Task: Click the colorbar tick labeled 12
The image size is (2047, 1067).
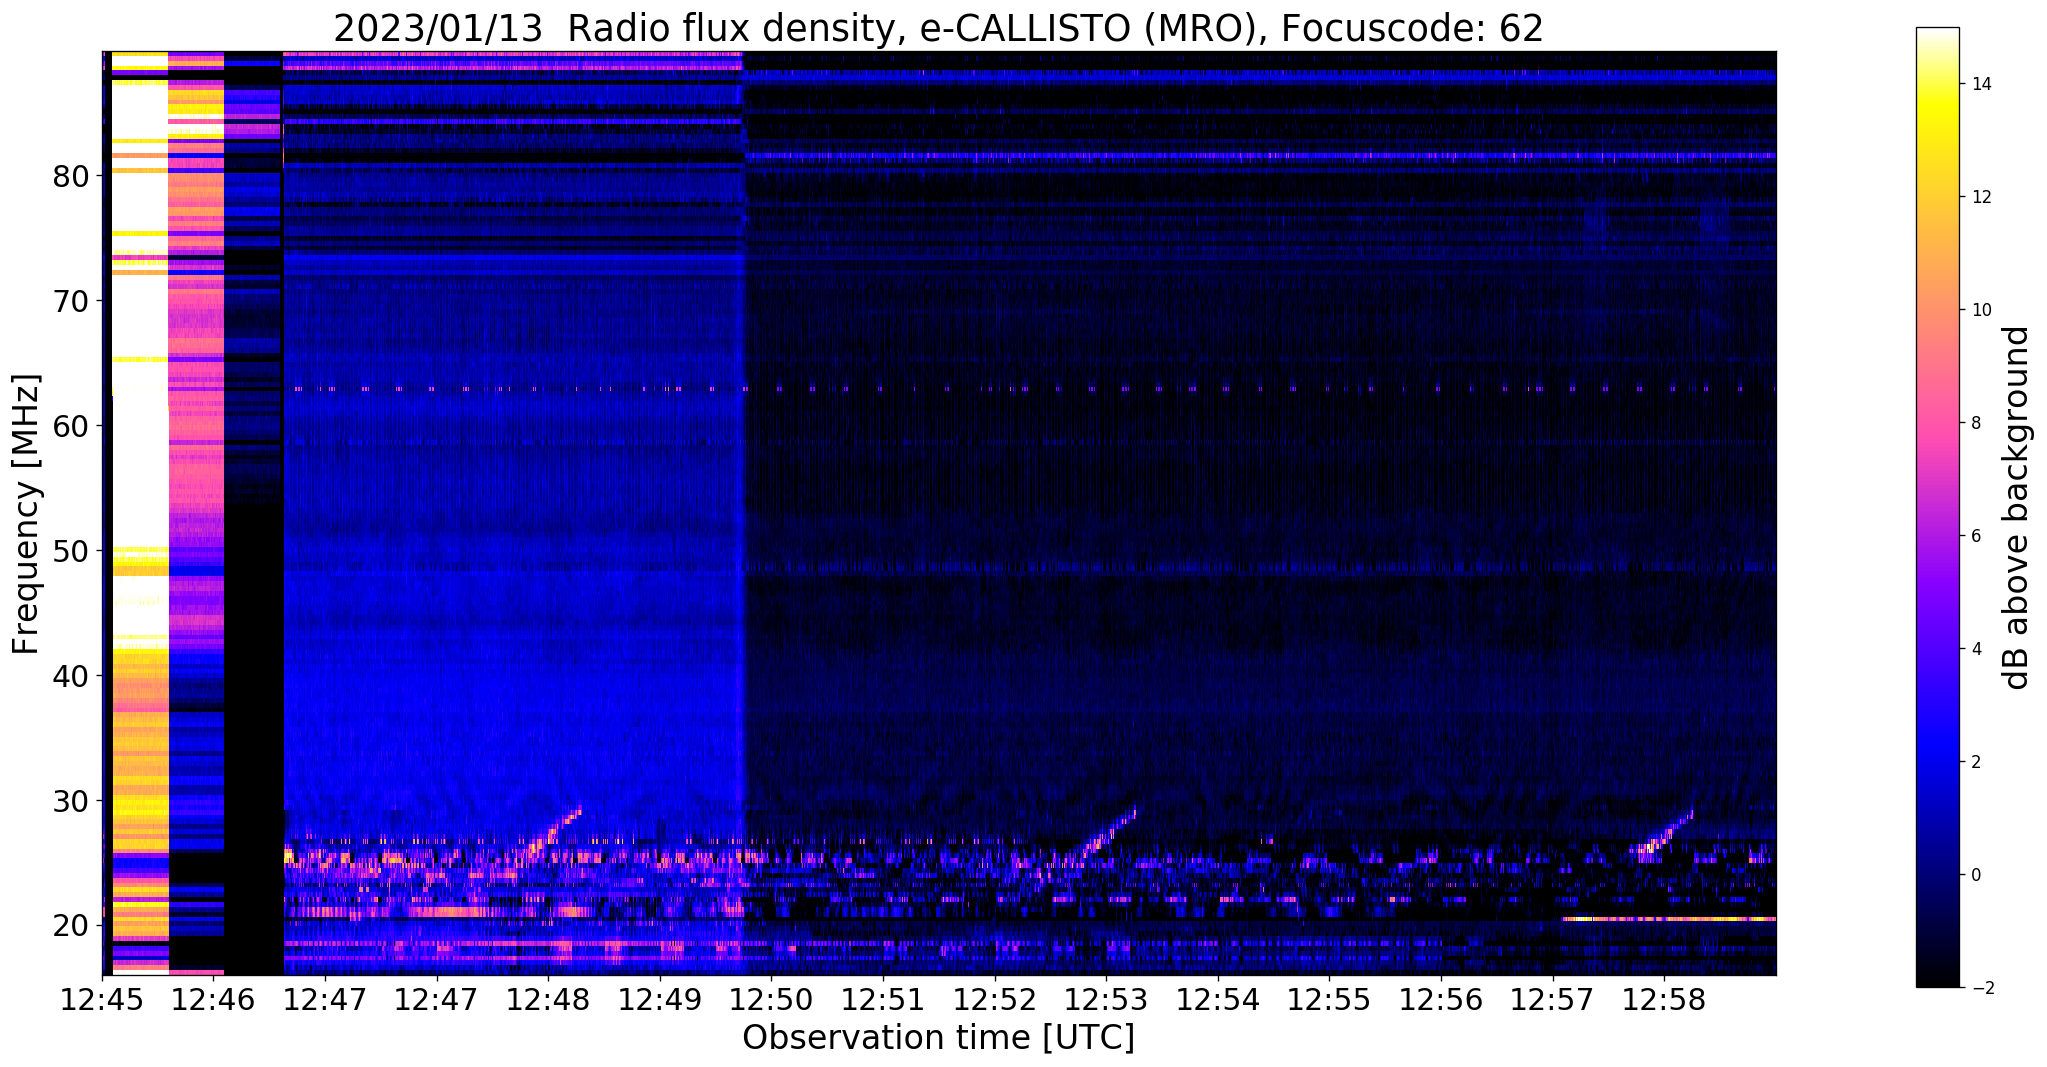Action: point(1978,197)
